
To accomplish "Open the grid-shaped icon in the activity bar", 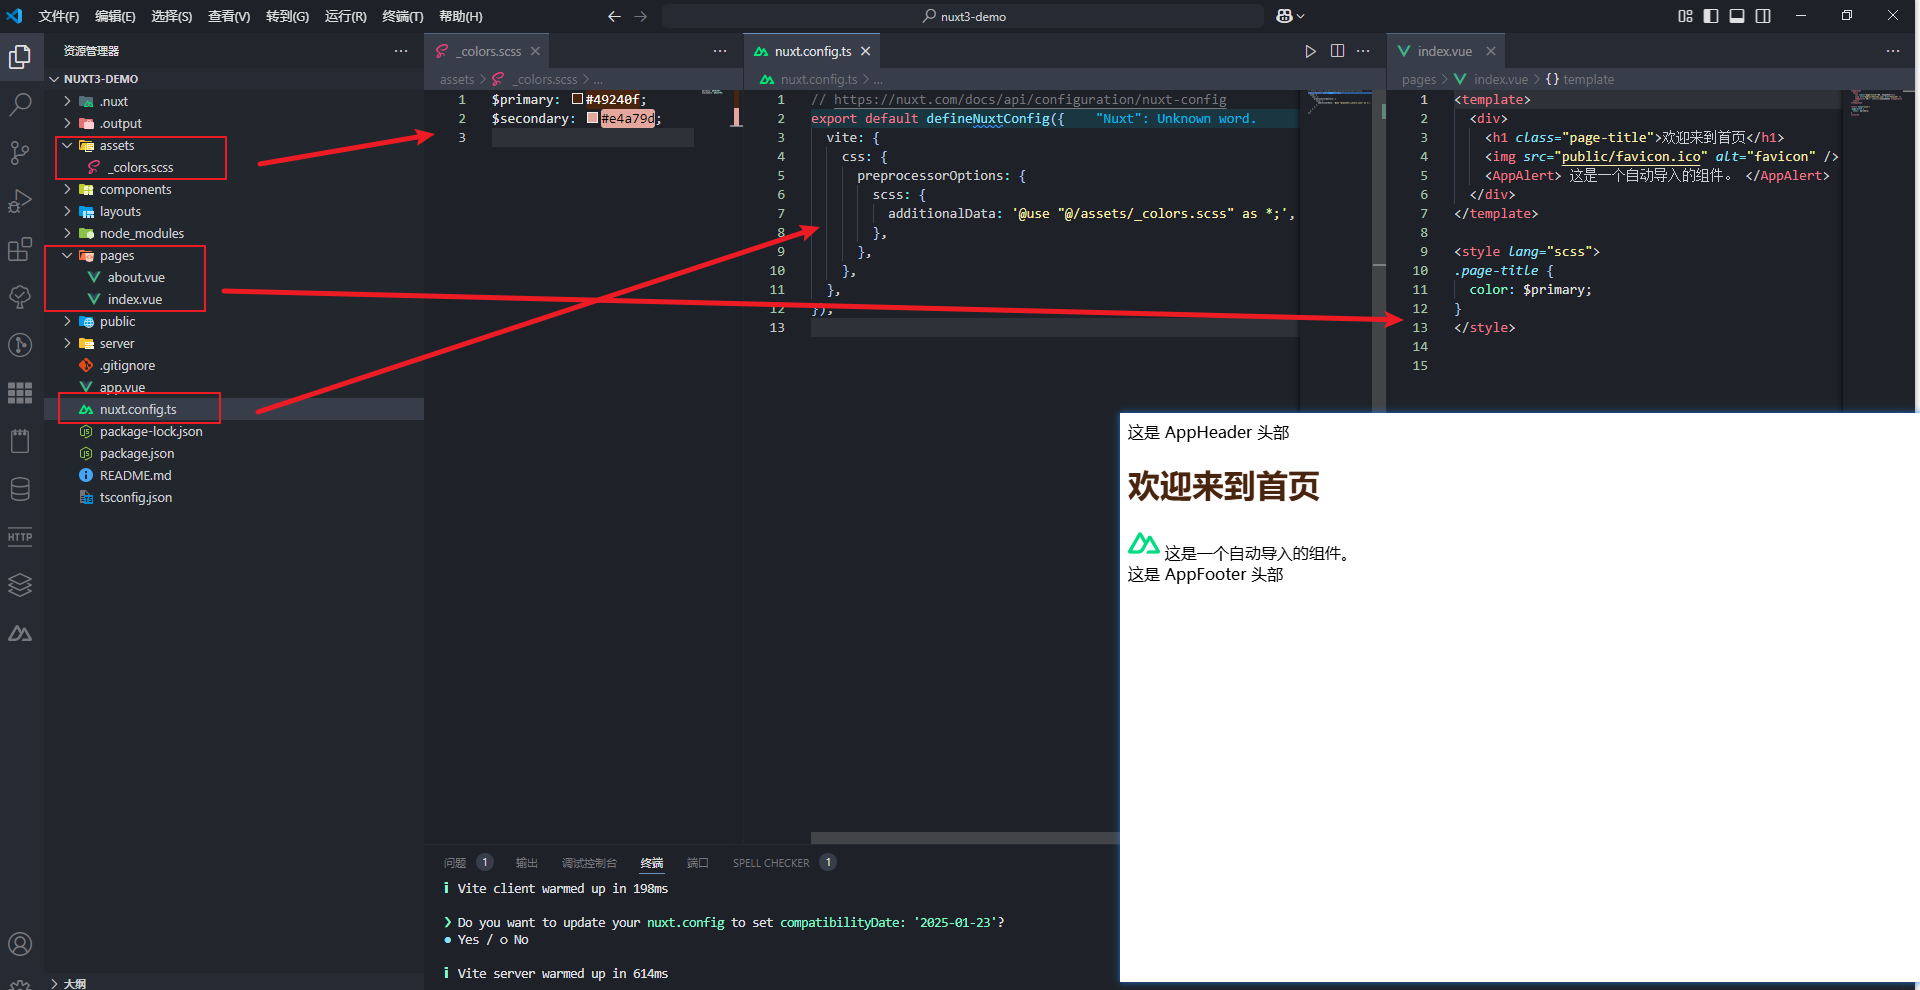I will click(20, 393).
